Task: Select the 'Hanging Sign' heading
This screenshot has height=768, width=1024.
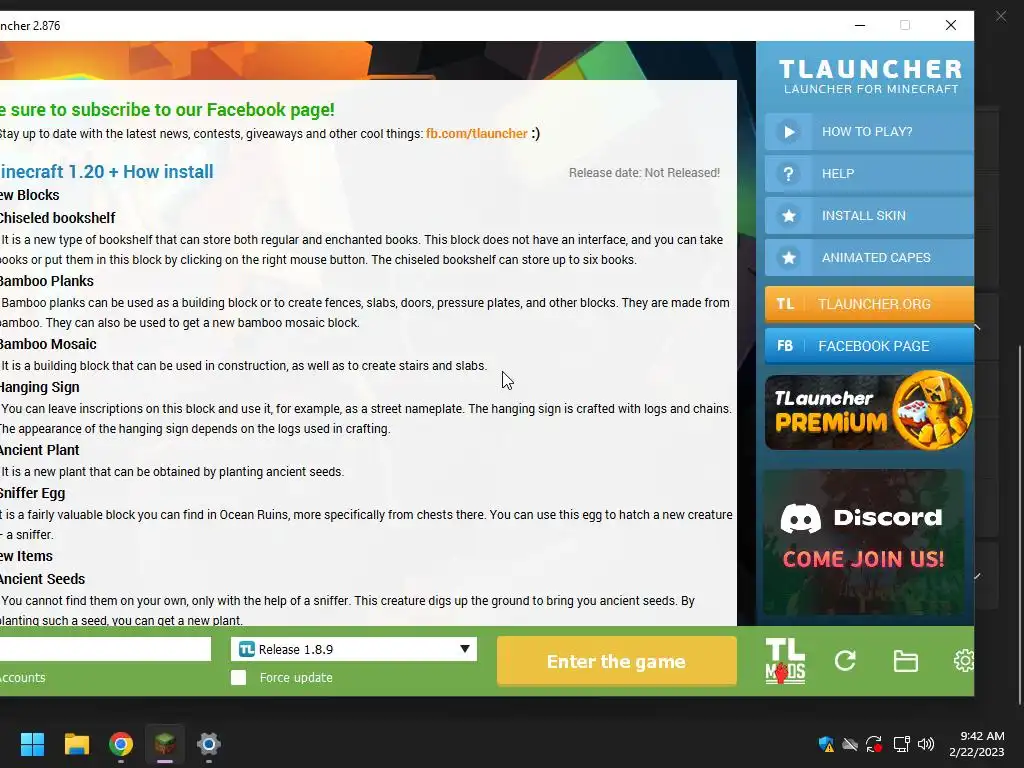Action: (40, 387)
